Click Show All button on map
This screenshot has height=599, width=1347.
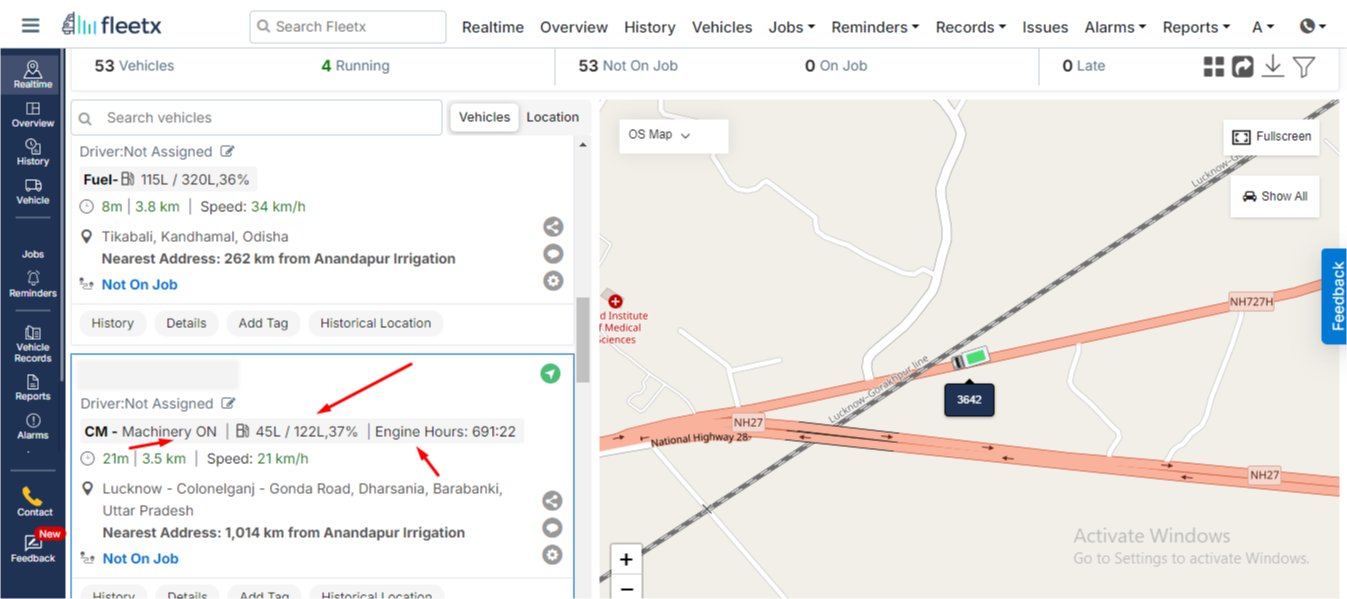1275,196
